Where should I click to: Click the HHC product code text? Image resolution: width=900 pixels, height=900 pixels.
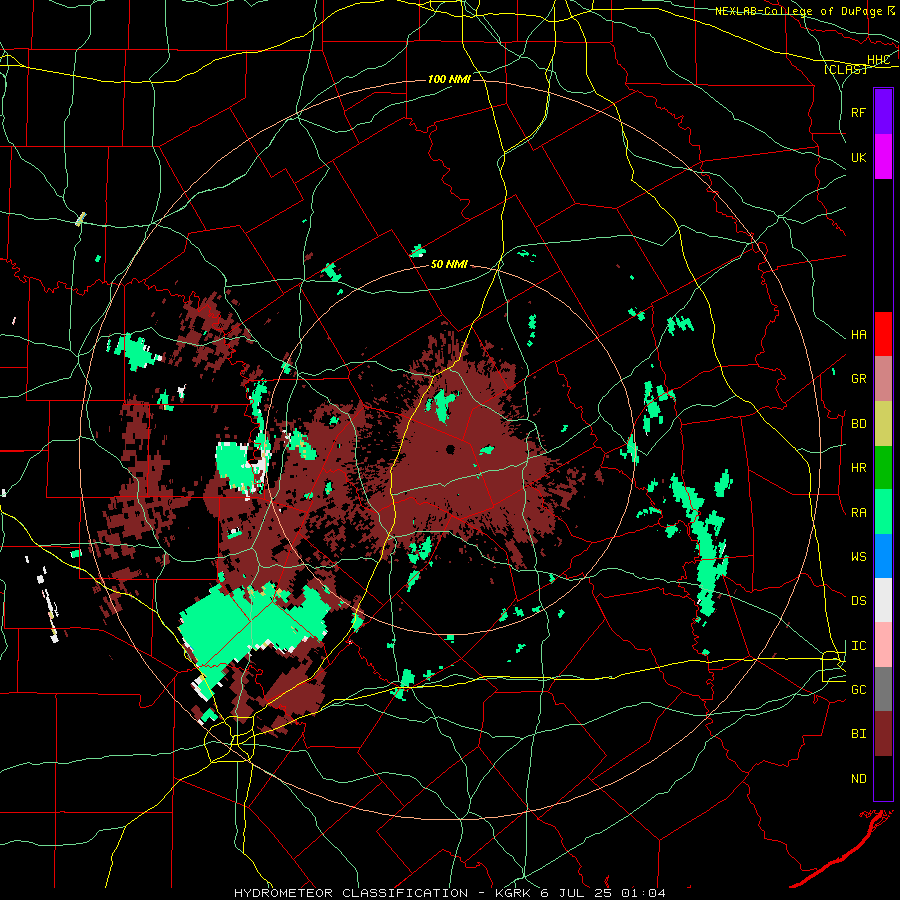tap(878, 60)
